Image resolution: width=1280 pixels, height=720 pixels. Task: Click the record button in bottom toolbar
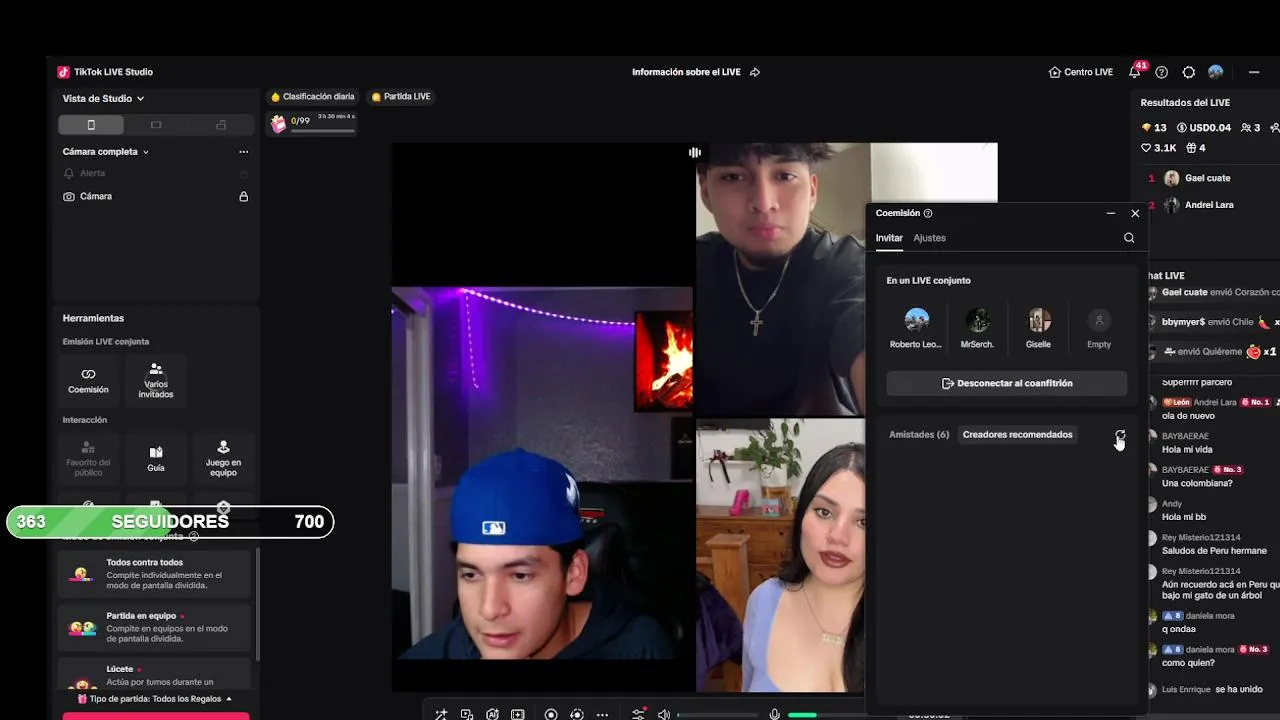coord(551,714)
